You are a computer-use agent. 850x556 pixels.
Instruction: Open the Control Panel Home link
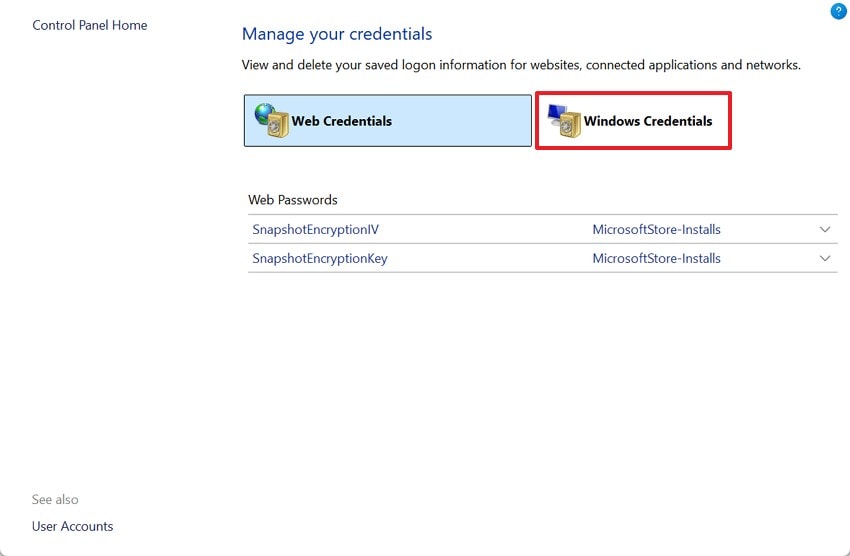point(89,25)
